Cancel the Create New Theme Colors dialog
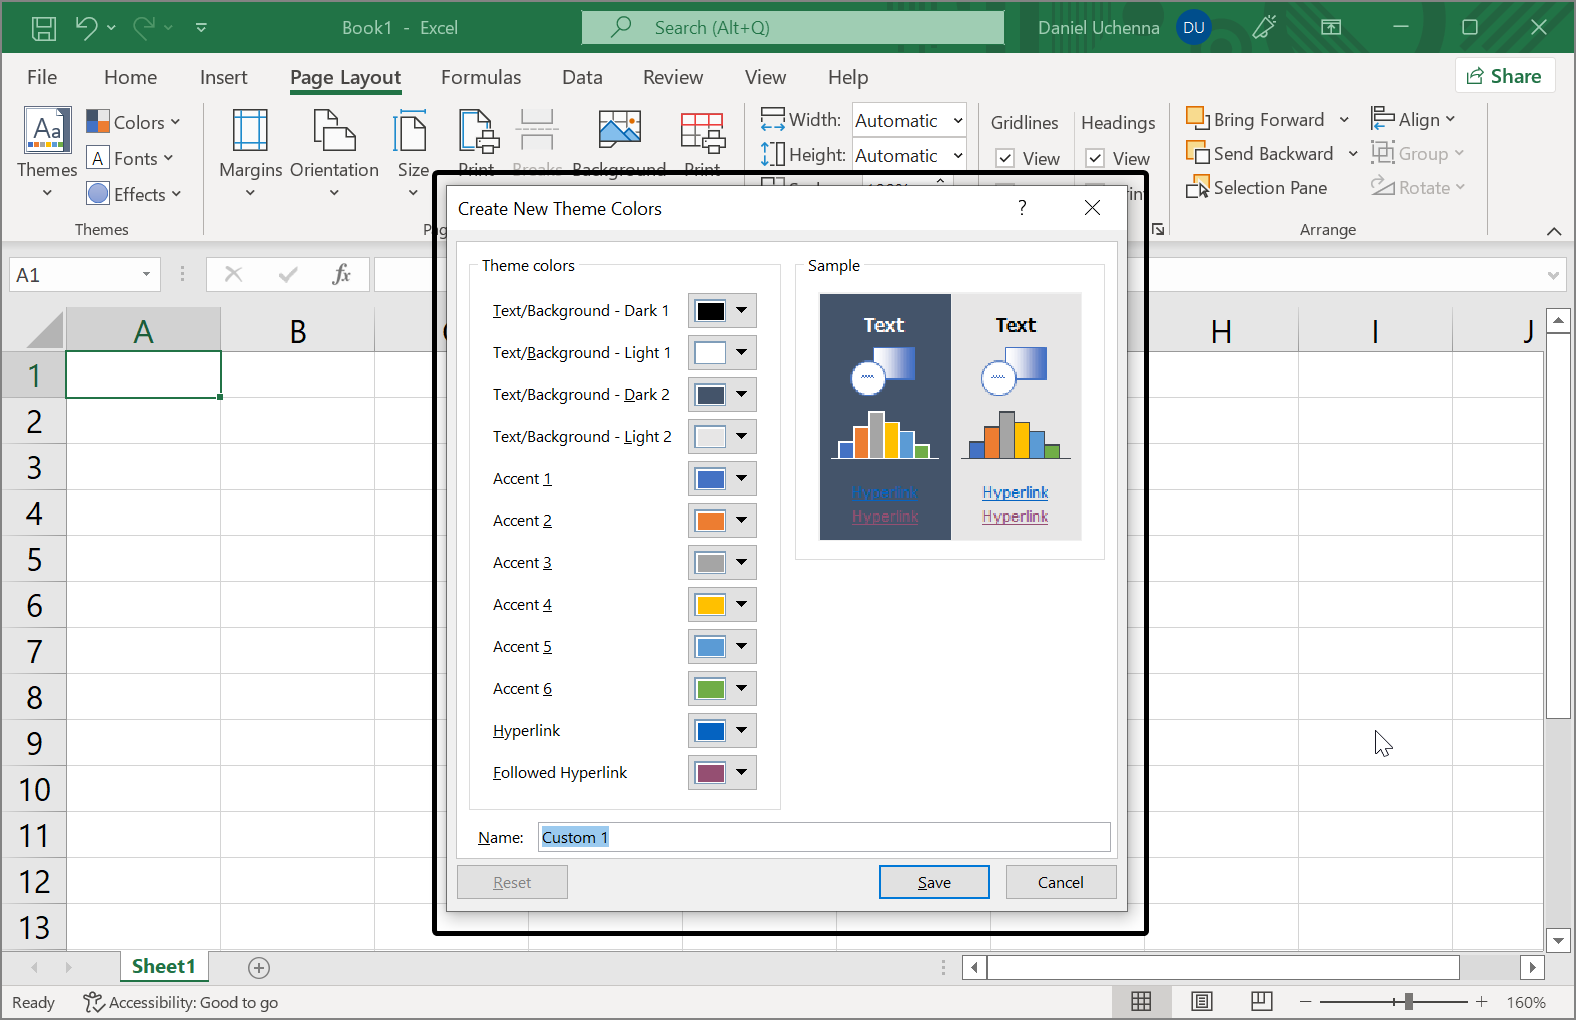Screen dimensions: 1576x1020 pos(1060,882)
